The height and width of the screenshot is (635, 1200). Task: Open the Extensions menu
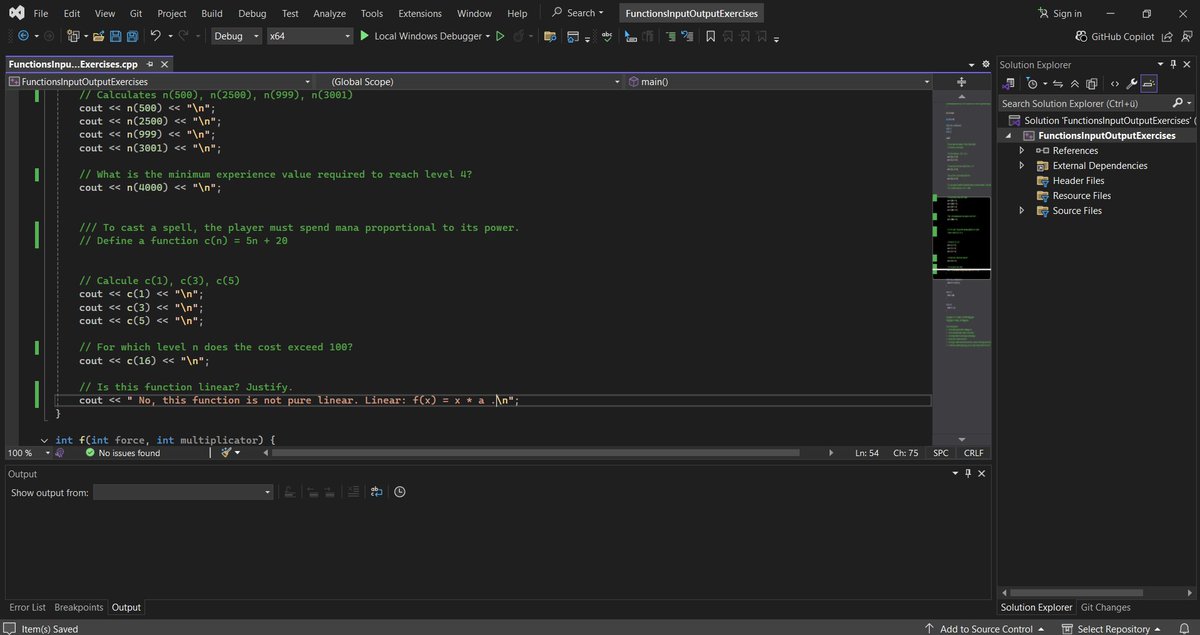tap(420, 13)
